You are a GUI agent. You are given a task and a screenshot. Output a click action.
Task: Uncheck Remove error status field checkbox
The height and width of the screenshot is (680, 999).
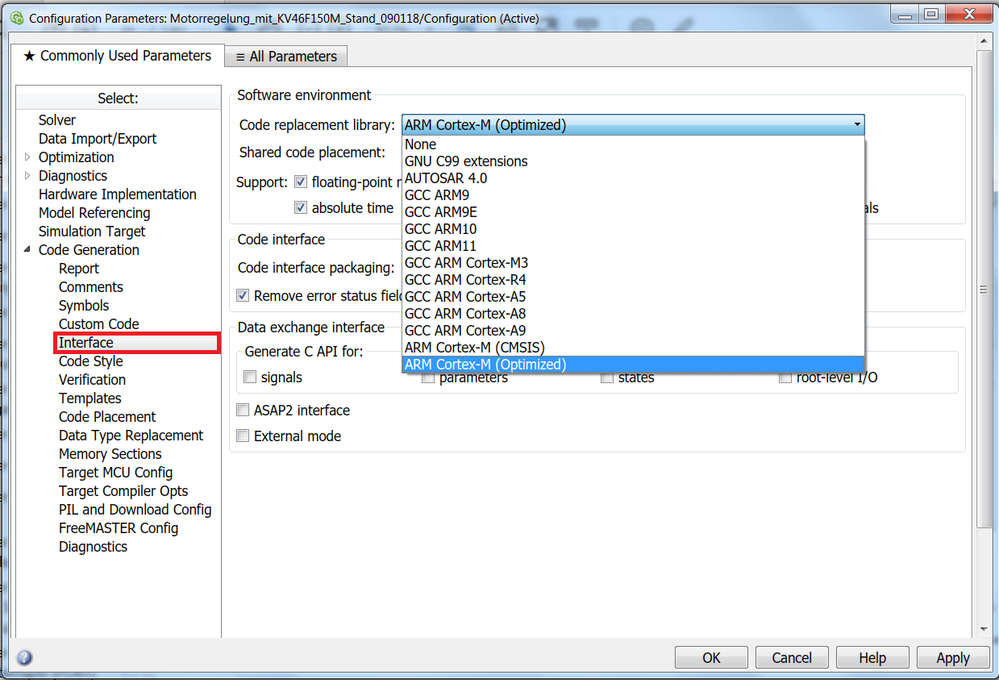(242, 296)
